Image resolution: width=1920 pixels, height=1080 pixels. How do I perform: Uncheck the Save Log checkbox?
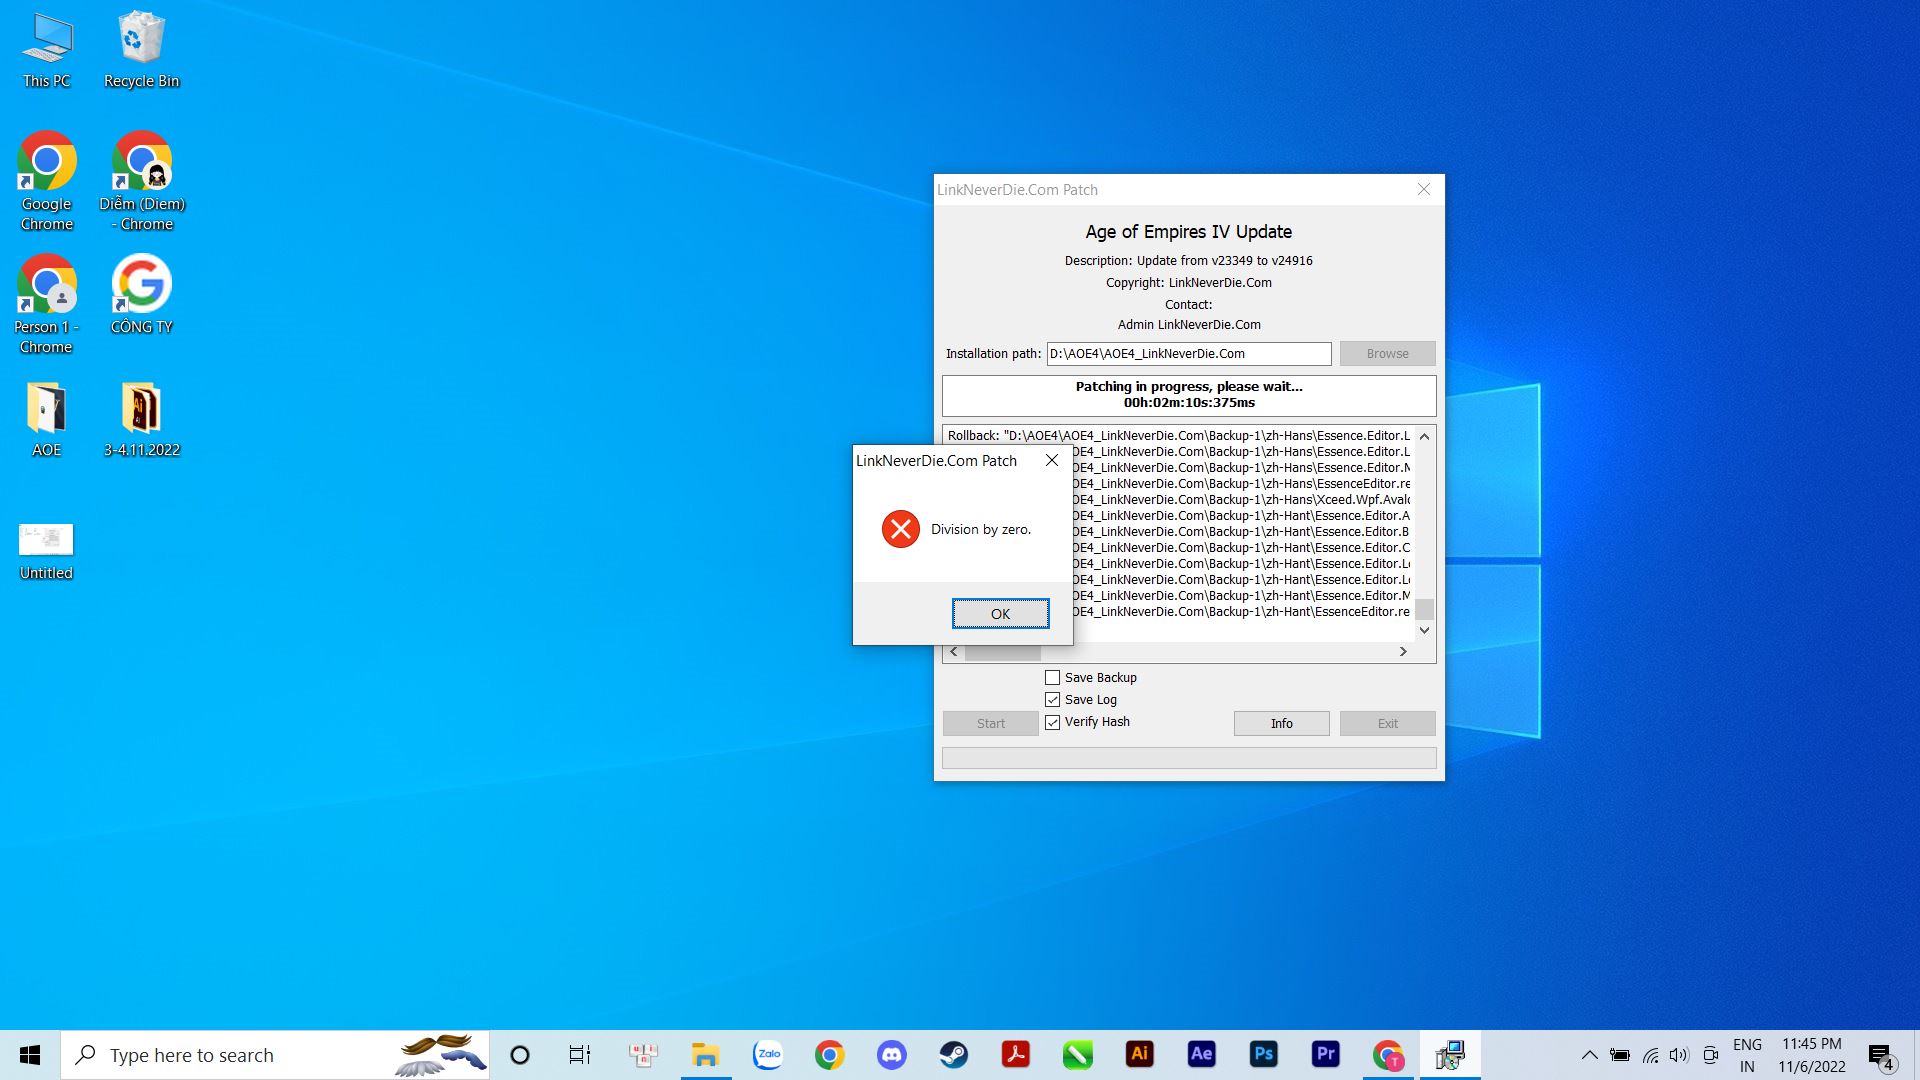click(1052, 699)
